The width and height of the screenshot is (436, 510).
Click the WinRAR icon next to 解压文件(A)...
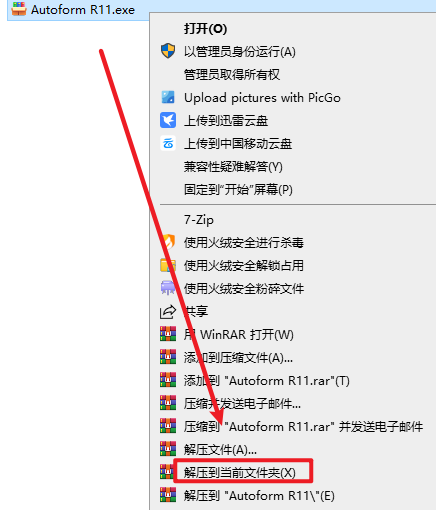168,449
